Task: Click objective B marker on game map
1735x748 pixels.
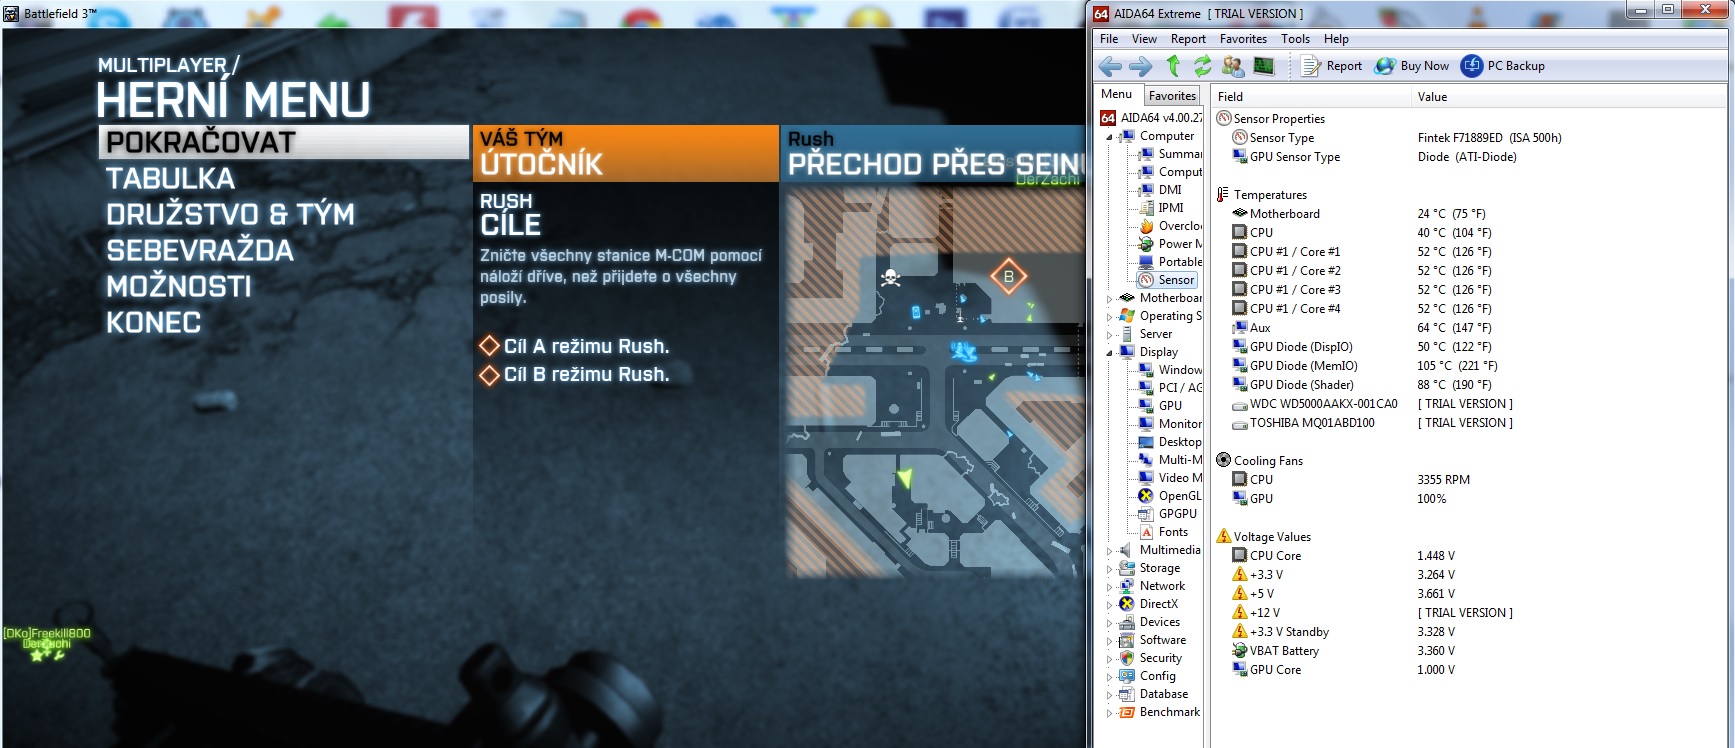Action: click(1008, 276)
